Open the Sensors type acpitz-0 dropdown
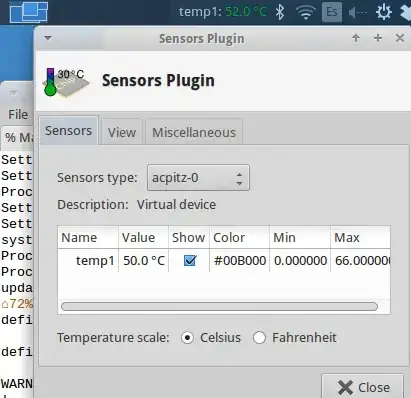The height and width of the screenshot is (398, 411). (x=198, y=178)
